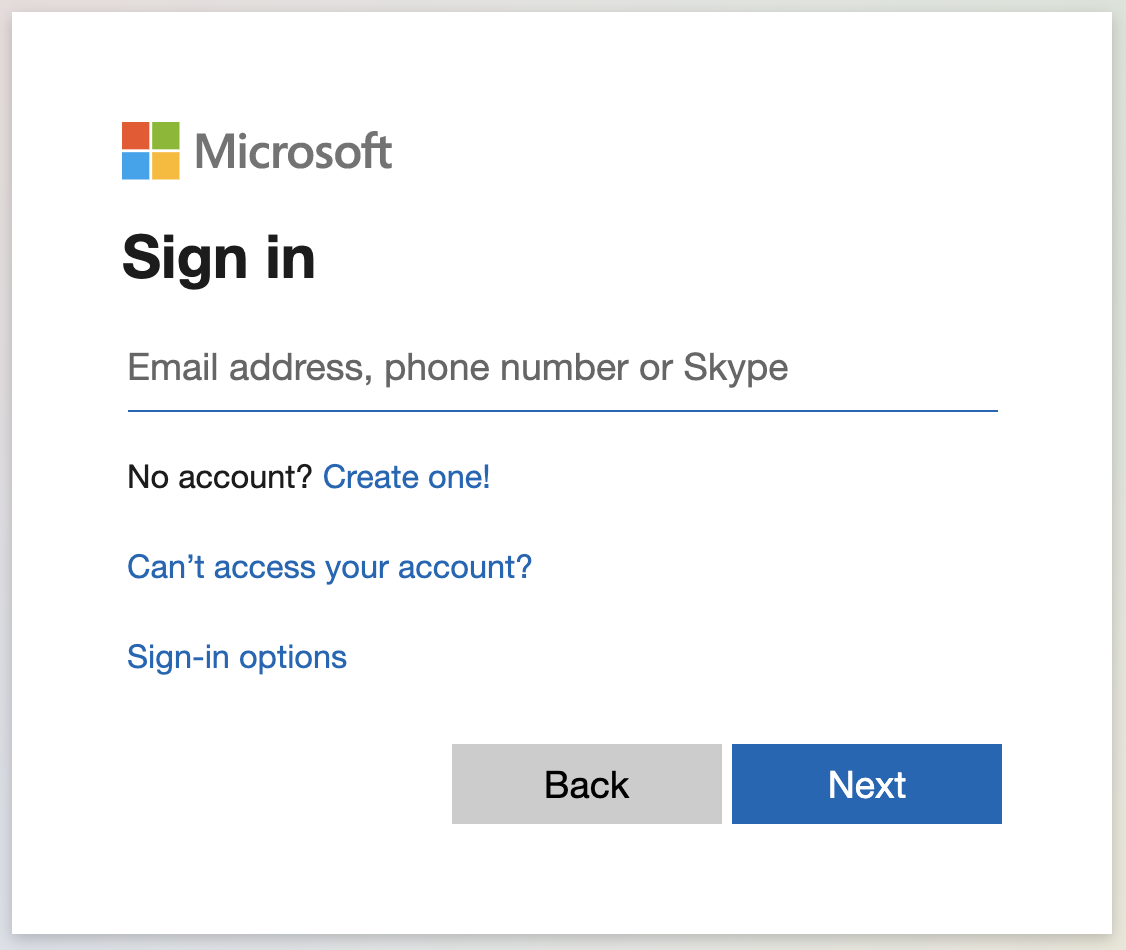Click the placeholder text in the email field
The image size is (1126, 950).
pos(457,367)
